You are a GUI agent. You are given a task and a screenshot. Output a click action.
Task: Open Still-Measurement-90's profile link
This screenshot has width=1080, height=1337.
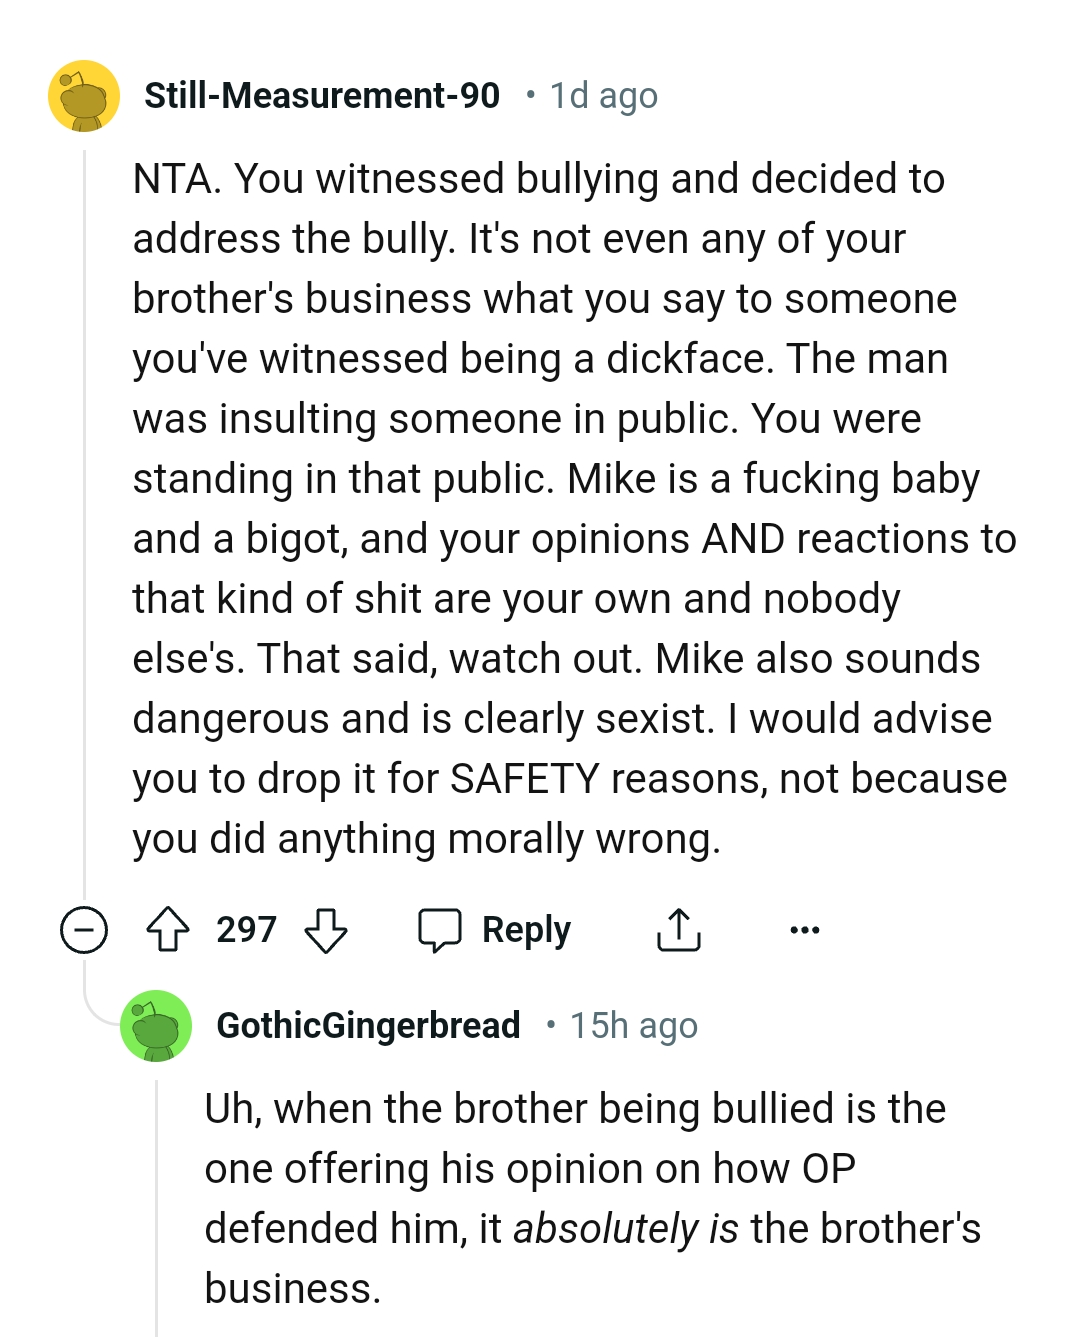(322, 96)
